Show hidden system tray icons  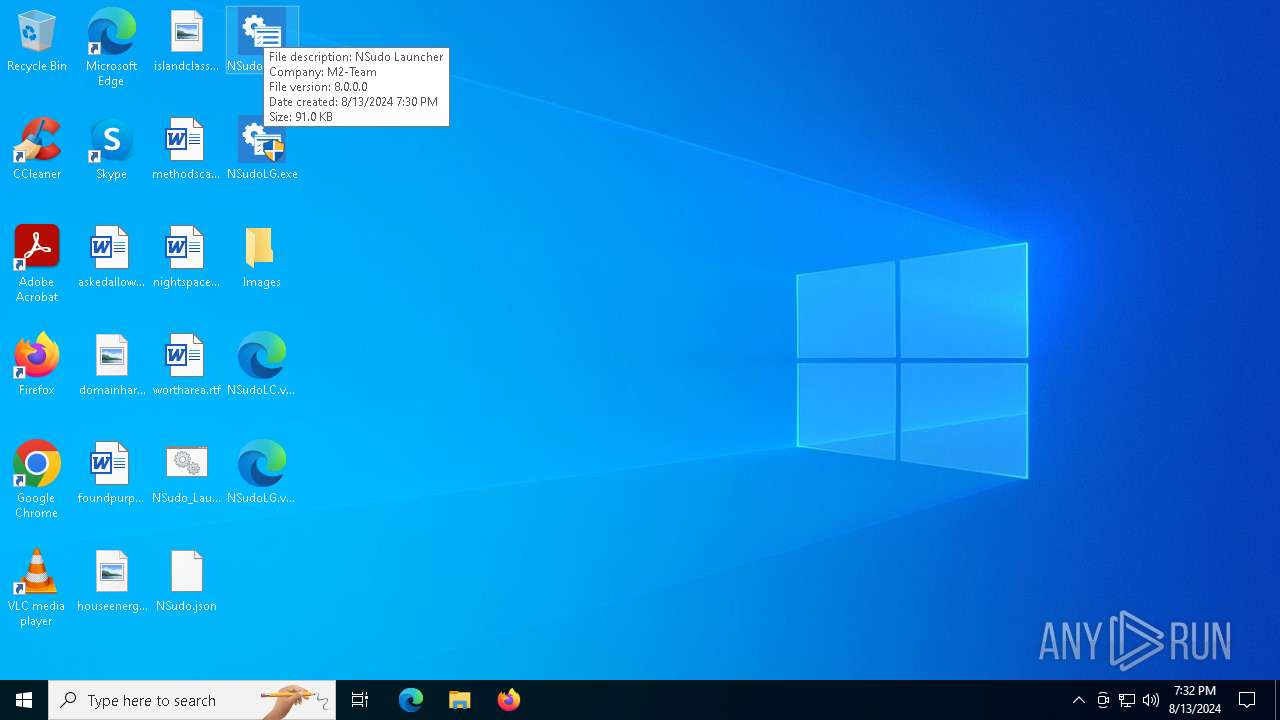1079,700
